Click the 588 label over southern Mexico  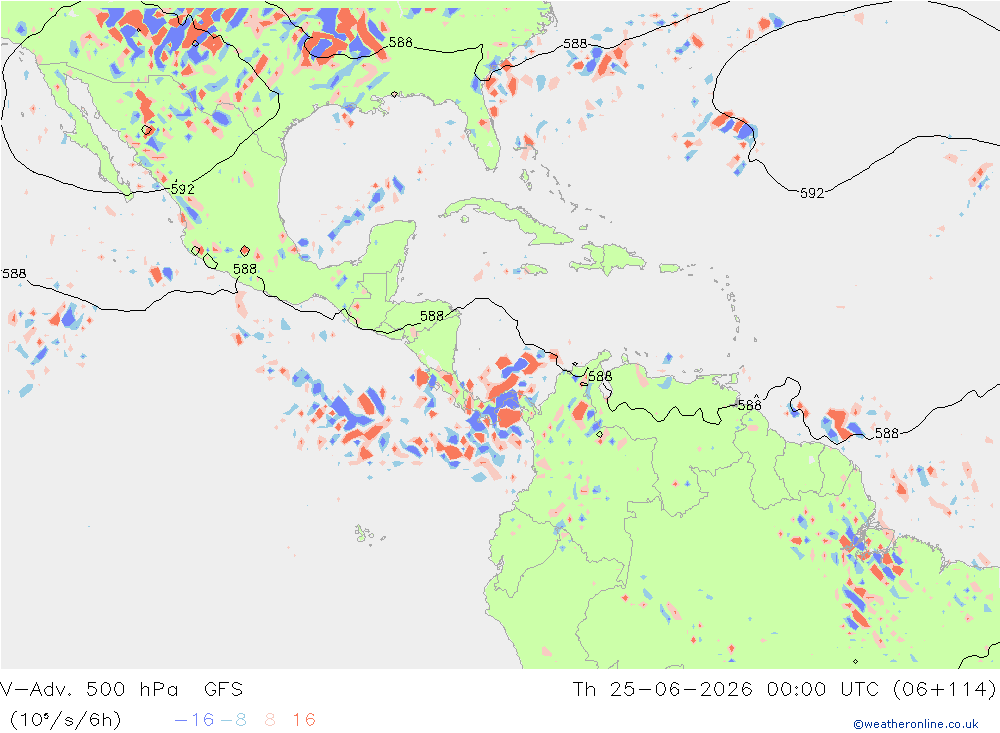[245, 269]
